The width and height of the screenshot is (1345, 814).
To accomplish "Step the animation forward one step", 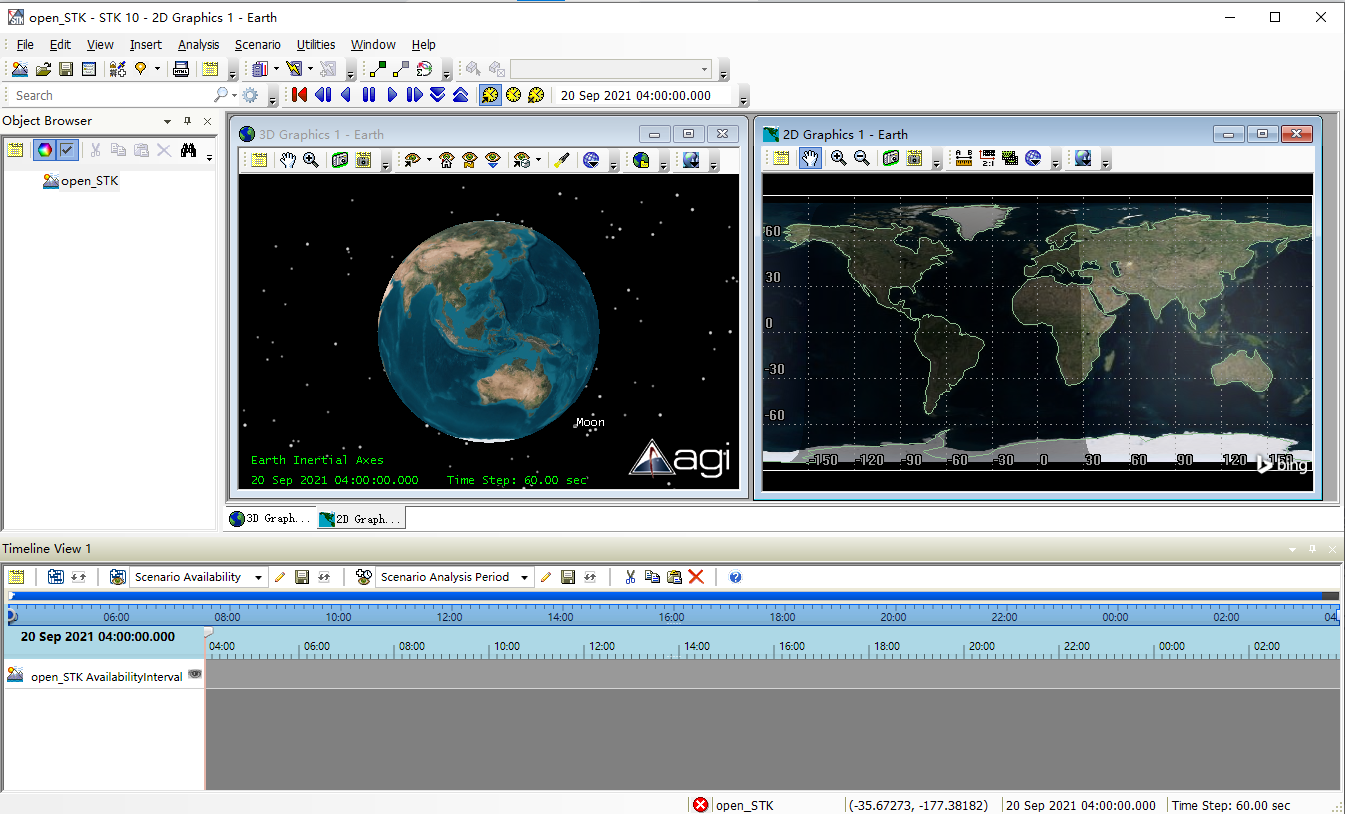I will [x=415, y=95].
